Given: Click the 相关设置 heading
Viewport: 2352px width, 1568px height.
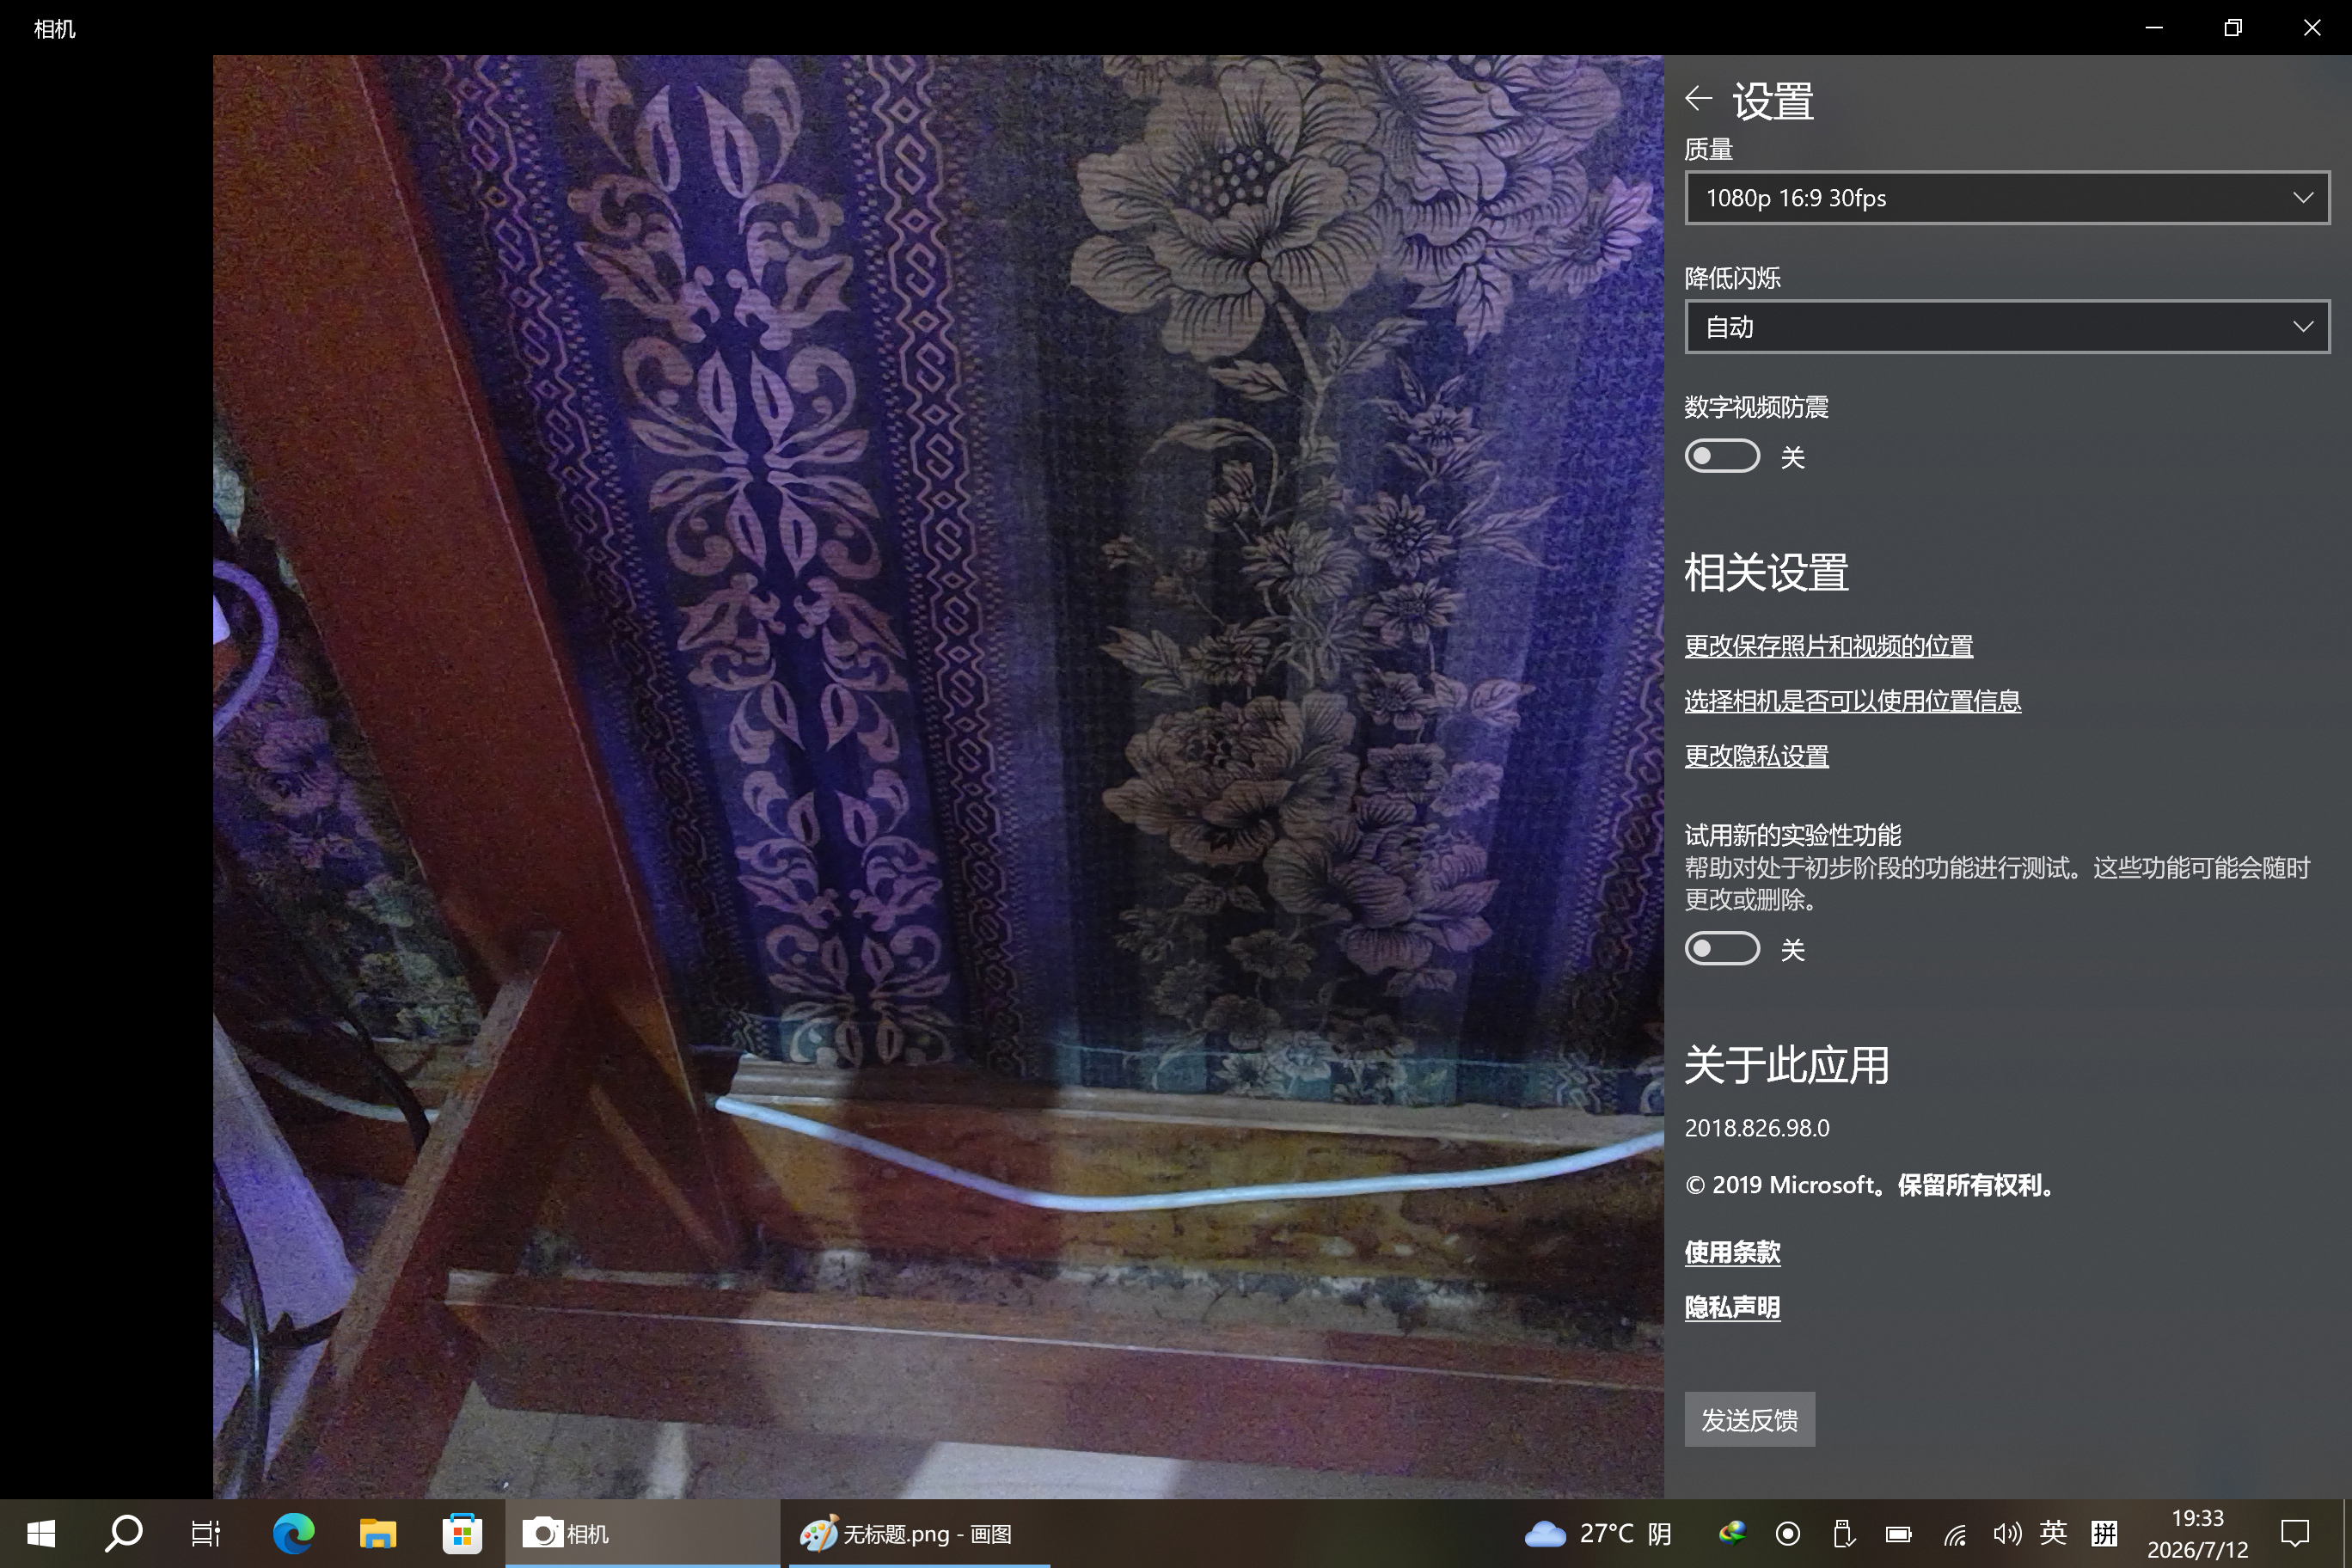Looking at the screenshot, I should pos(1766,573).
